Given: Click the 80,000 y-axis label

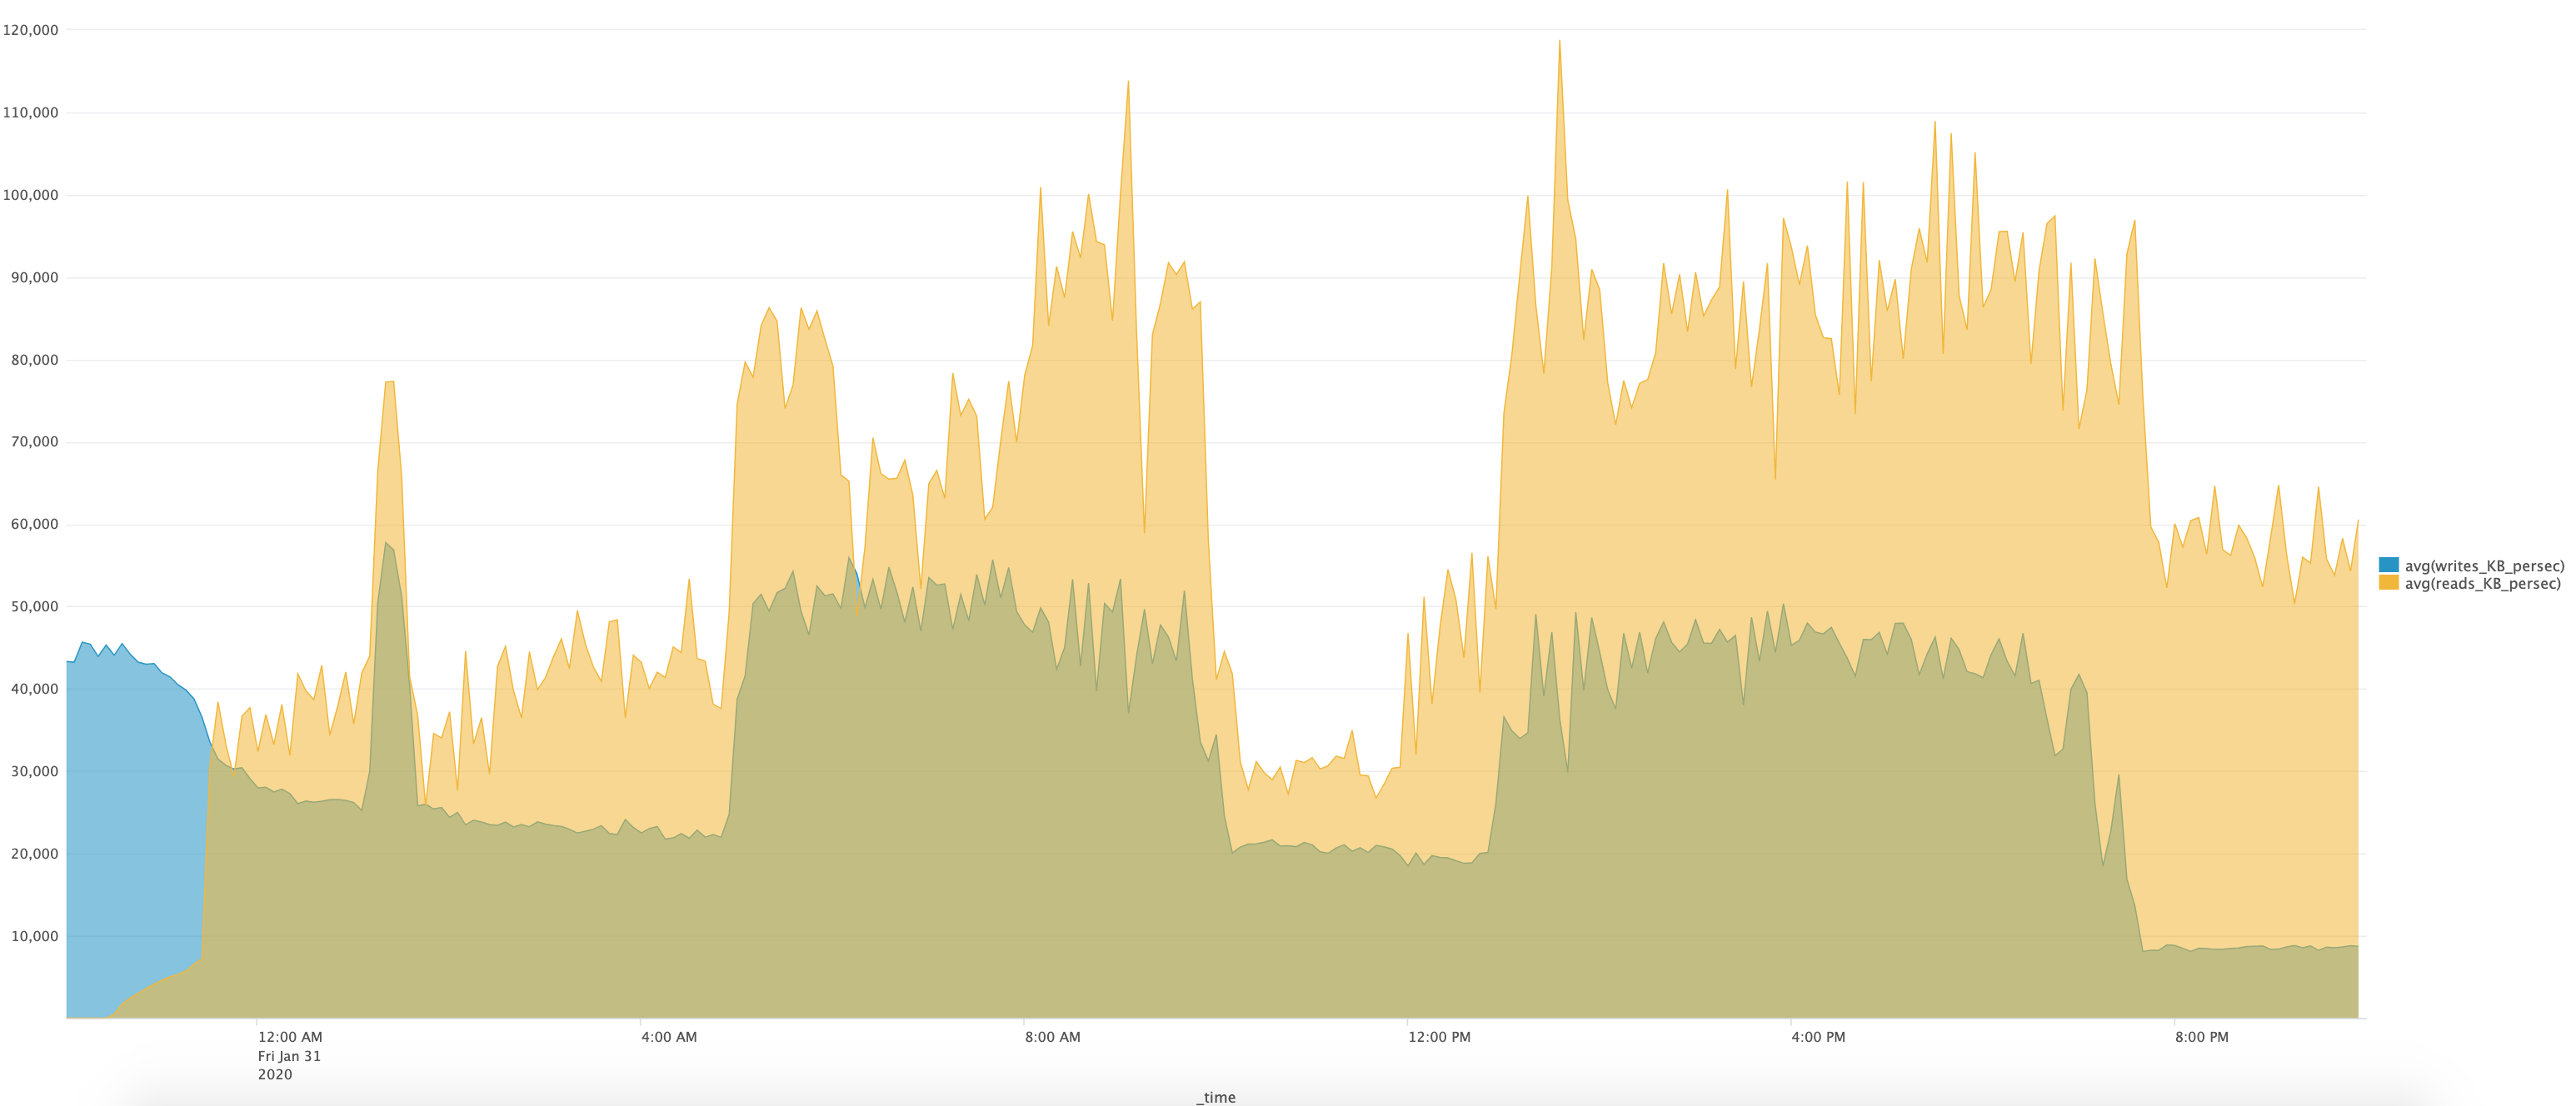Looking at the screenshot, I should 35,360.
